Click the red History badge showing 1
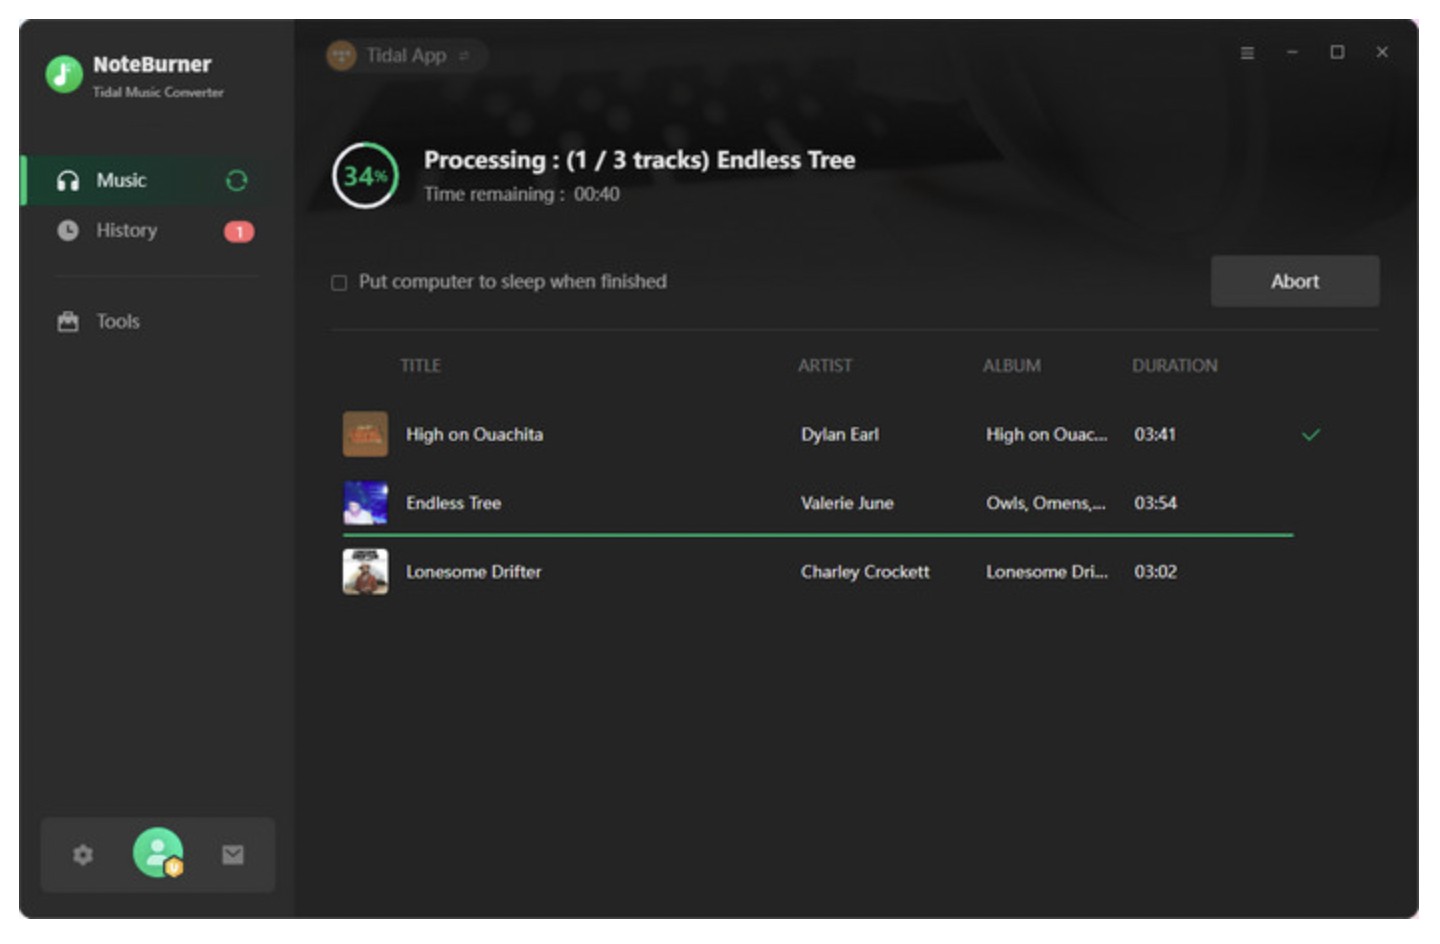This screenshot has height=944, width=1440. (x=239, y=232)
